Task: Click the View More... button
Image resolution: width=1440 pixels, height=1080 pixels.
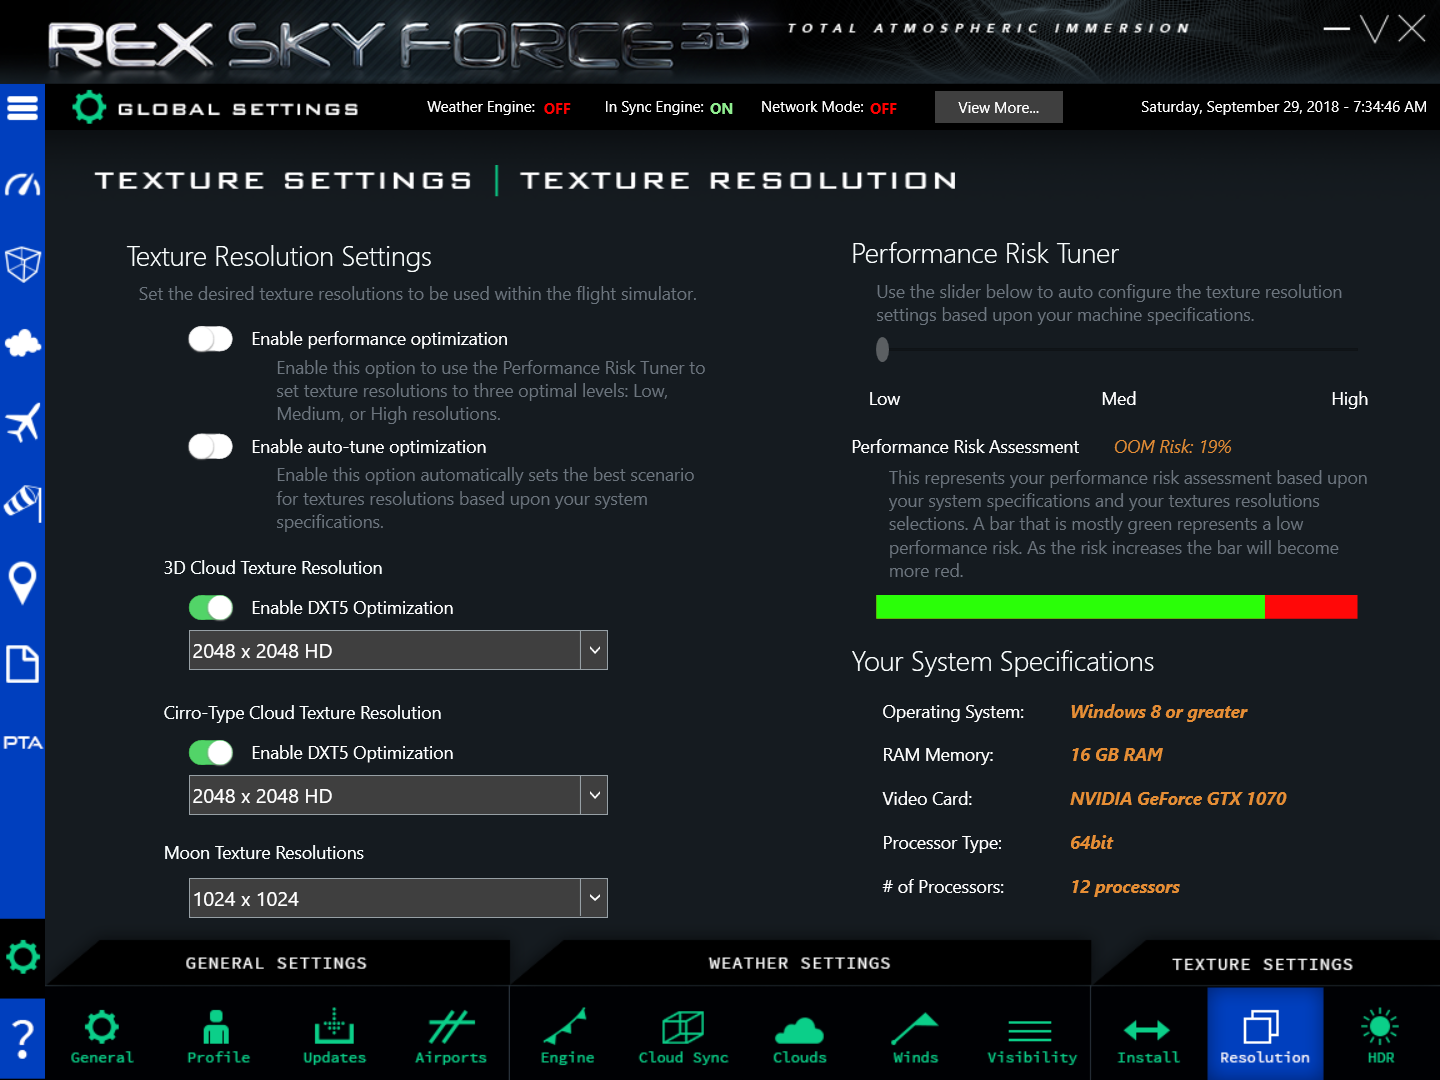Action: click(999, 107)
